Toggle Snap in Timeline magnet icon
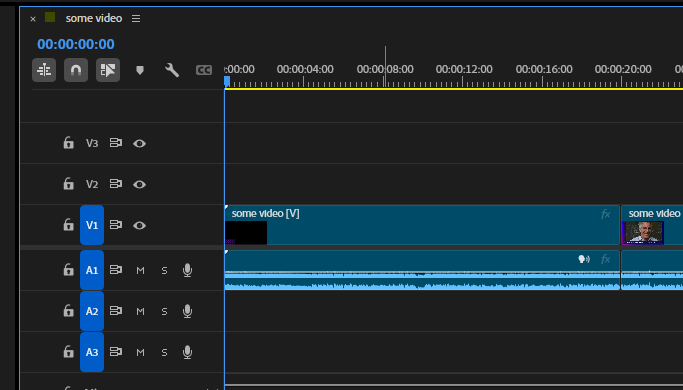Screen dimensions: 683x390 tap(76, 70)
